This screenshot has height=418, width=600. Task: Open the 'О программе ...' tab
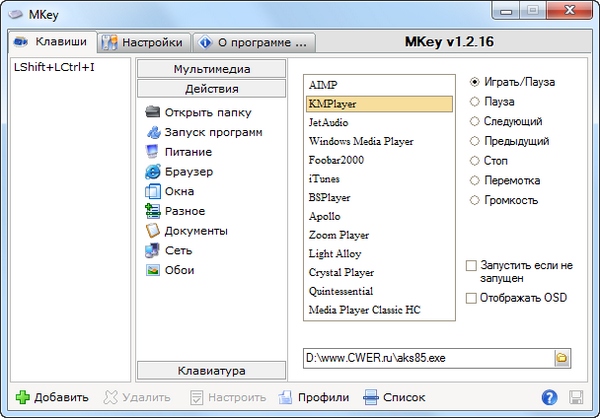coord(254,43)
